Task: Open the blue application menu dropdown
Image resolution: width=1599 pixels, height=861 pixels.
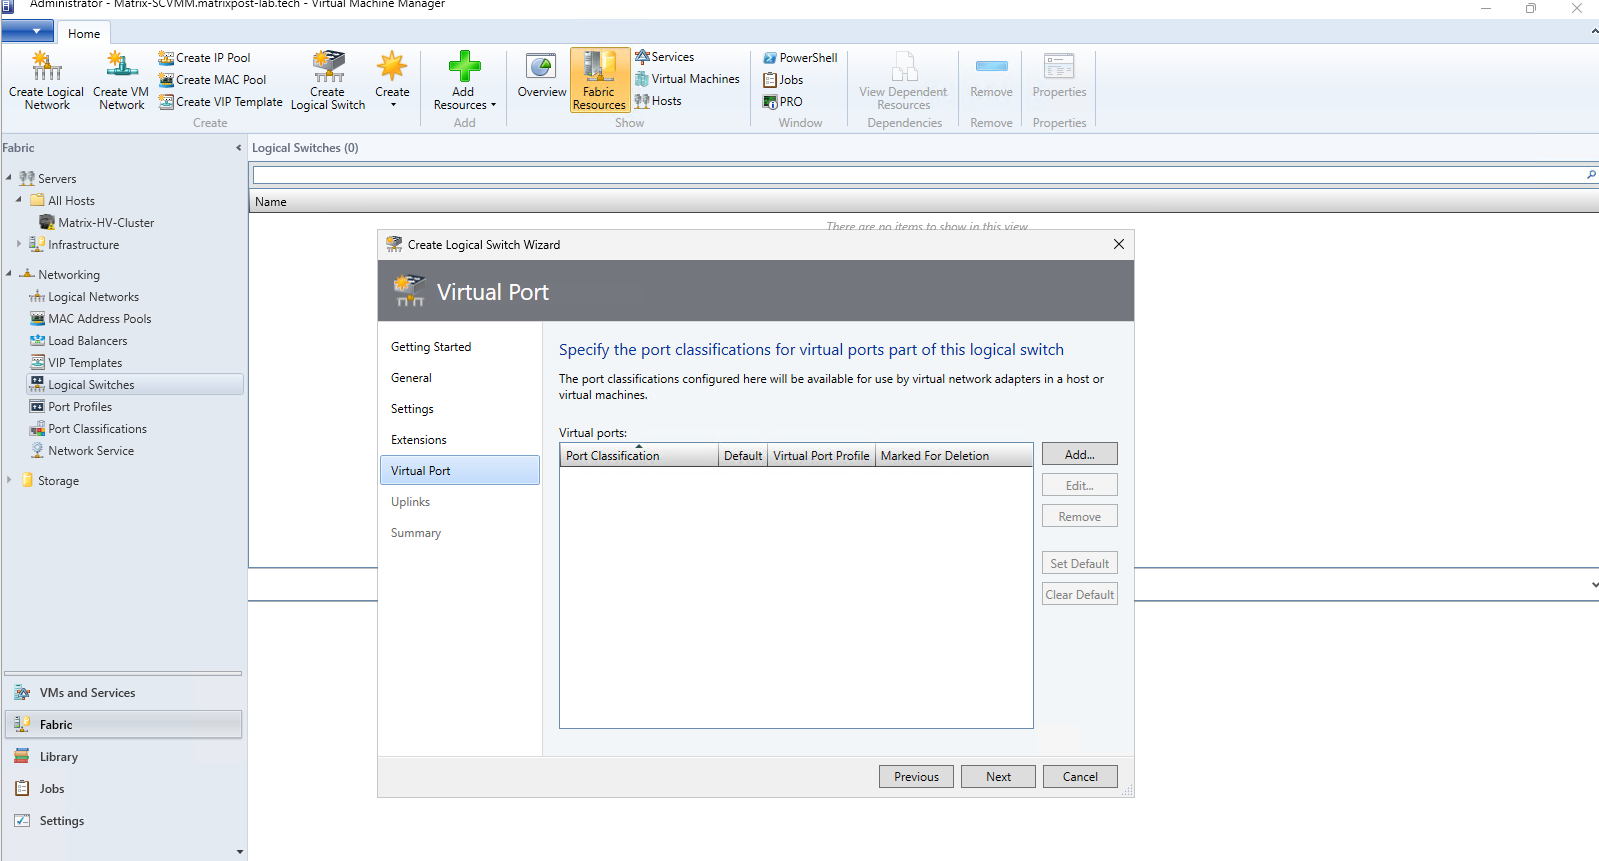Action: point(28,31)
